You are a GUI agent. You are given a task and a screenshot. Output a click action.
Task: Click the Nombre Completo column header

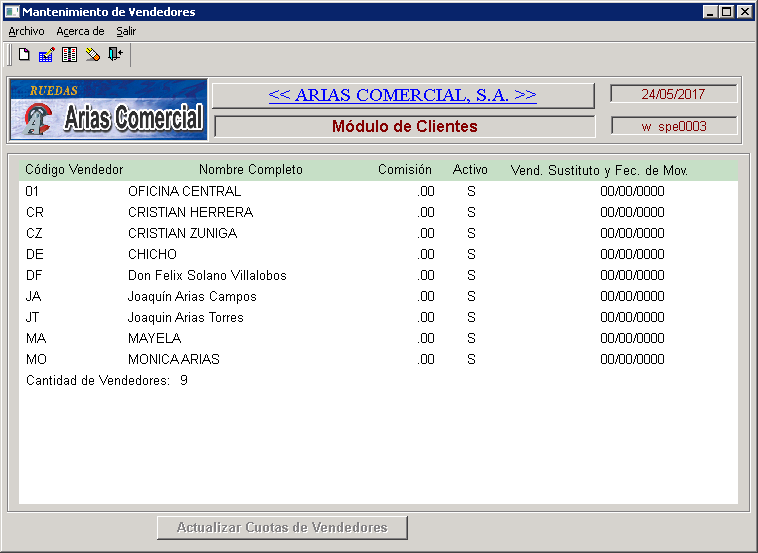click(x=251, y=170)
